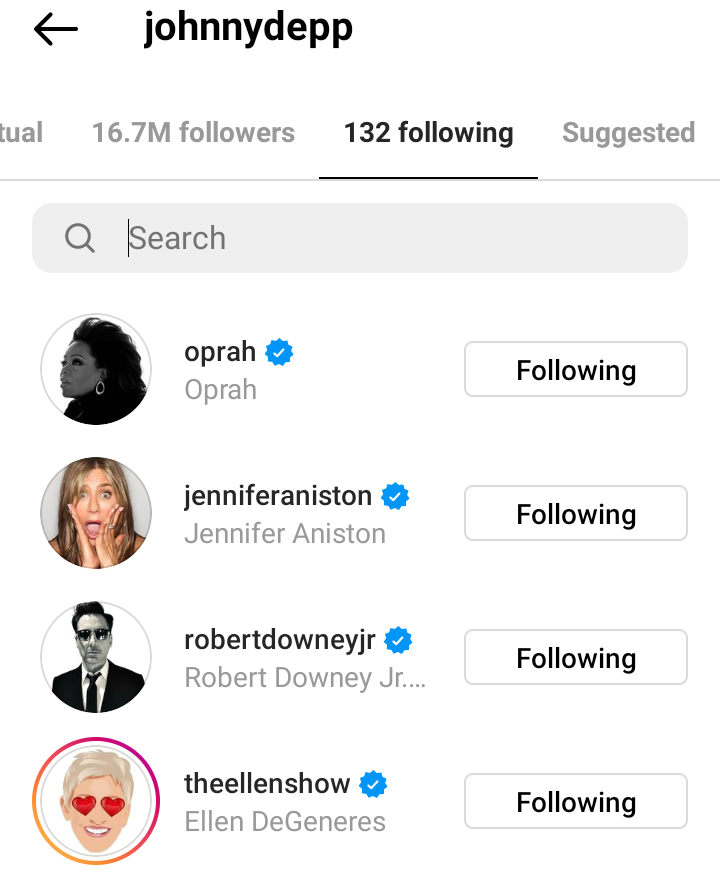Open Jennifer Aniston's profile picture
The image size is (720, 872).
pyautogui.click(x=96, y=514)
